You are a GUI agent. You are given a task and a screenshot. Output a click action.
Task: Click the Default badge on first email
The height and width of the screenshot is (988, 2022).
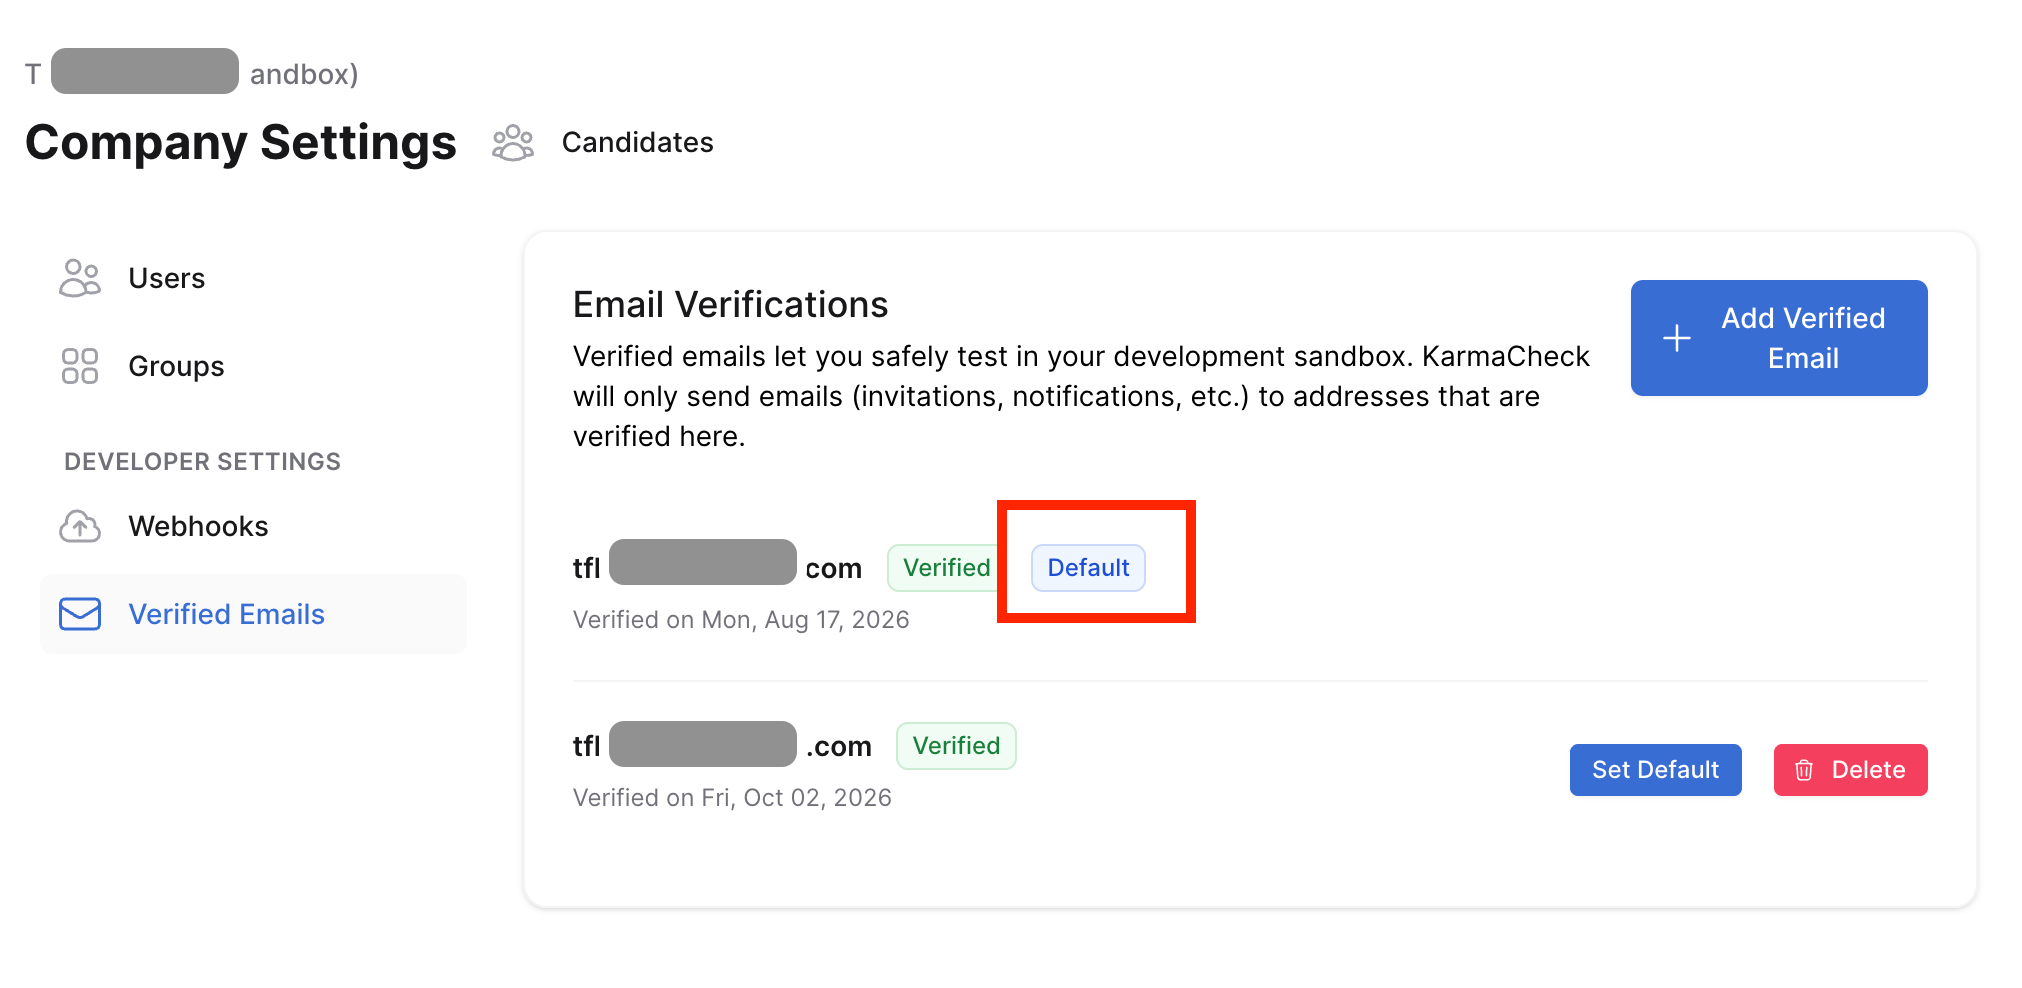[x=1088, y=568]
